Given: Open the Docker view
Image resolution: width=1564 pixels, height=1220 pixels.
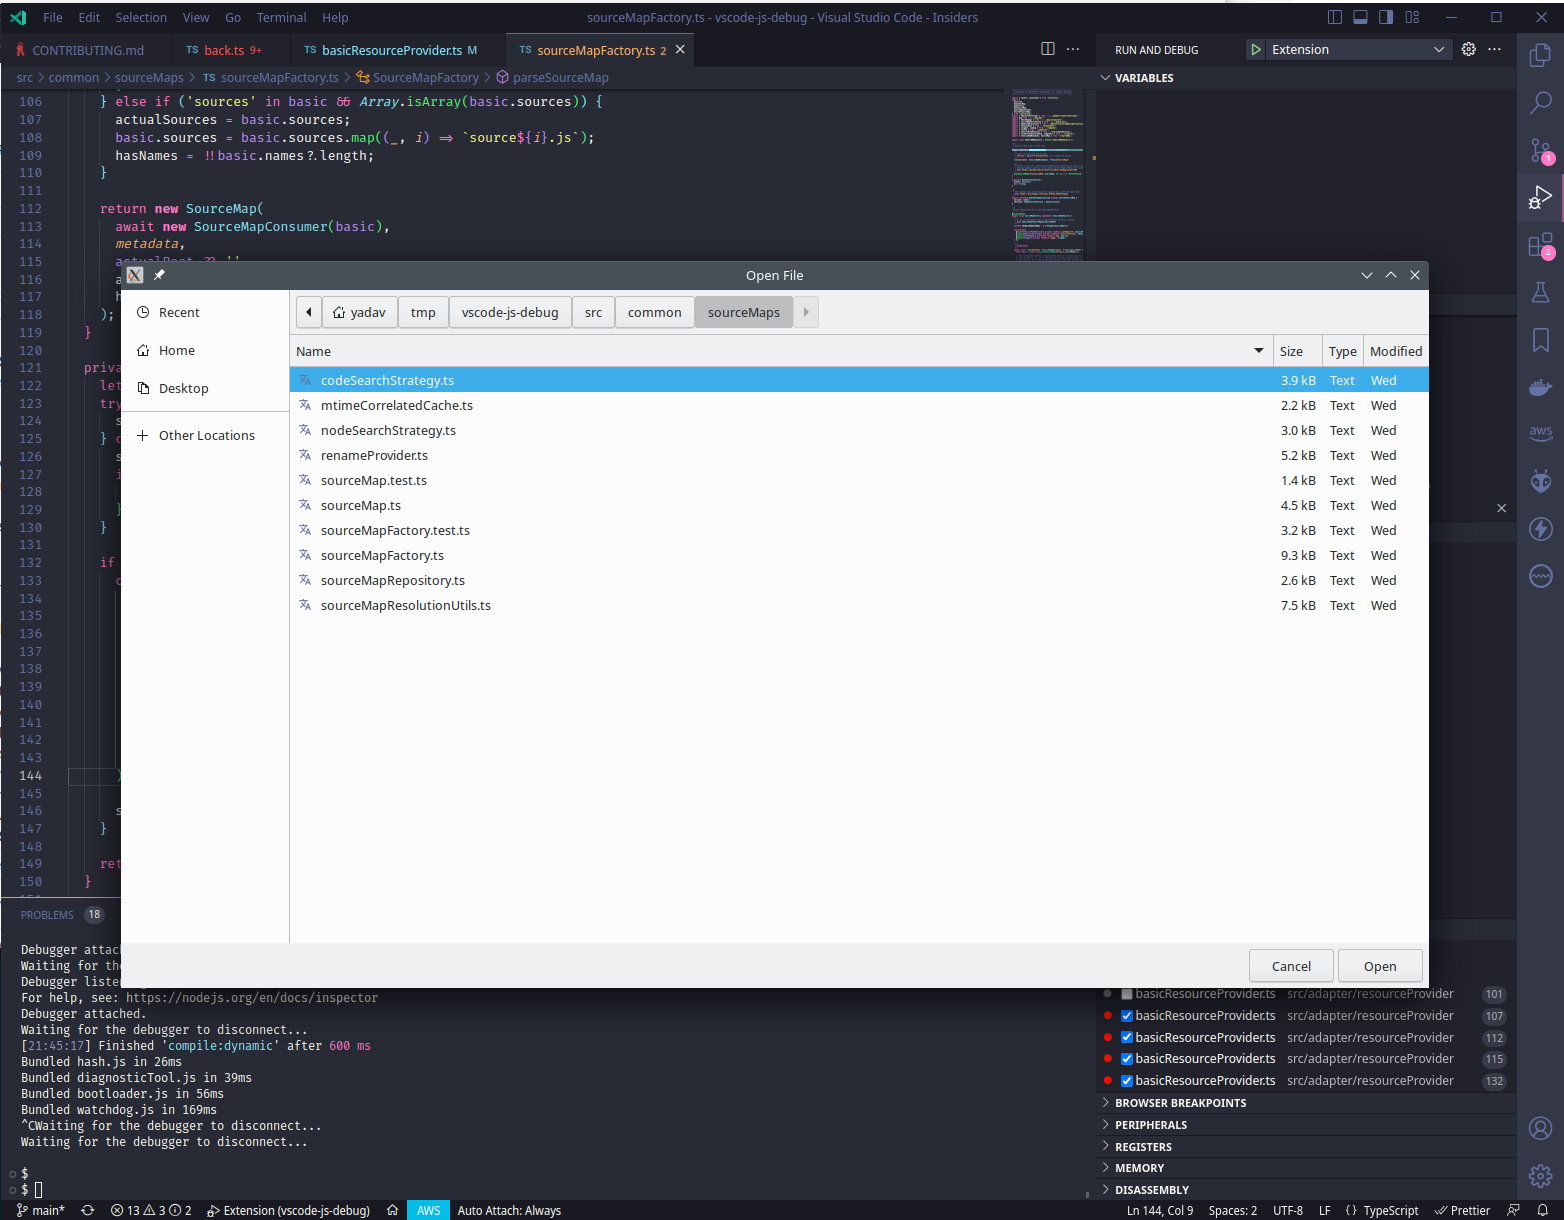Looking at the screenshot, I should click(1540, 387).
